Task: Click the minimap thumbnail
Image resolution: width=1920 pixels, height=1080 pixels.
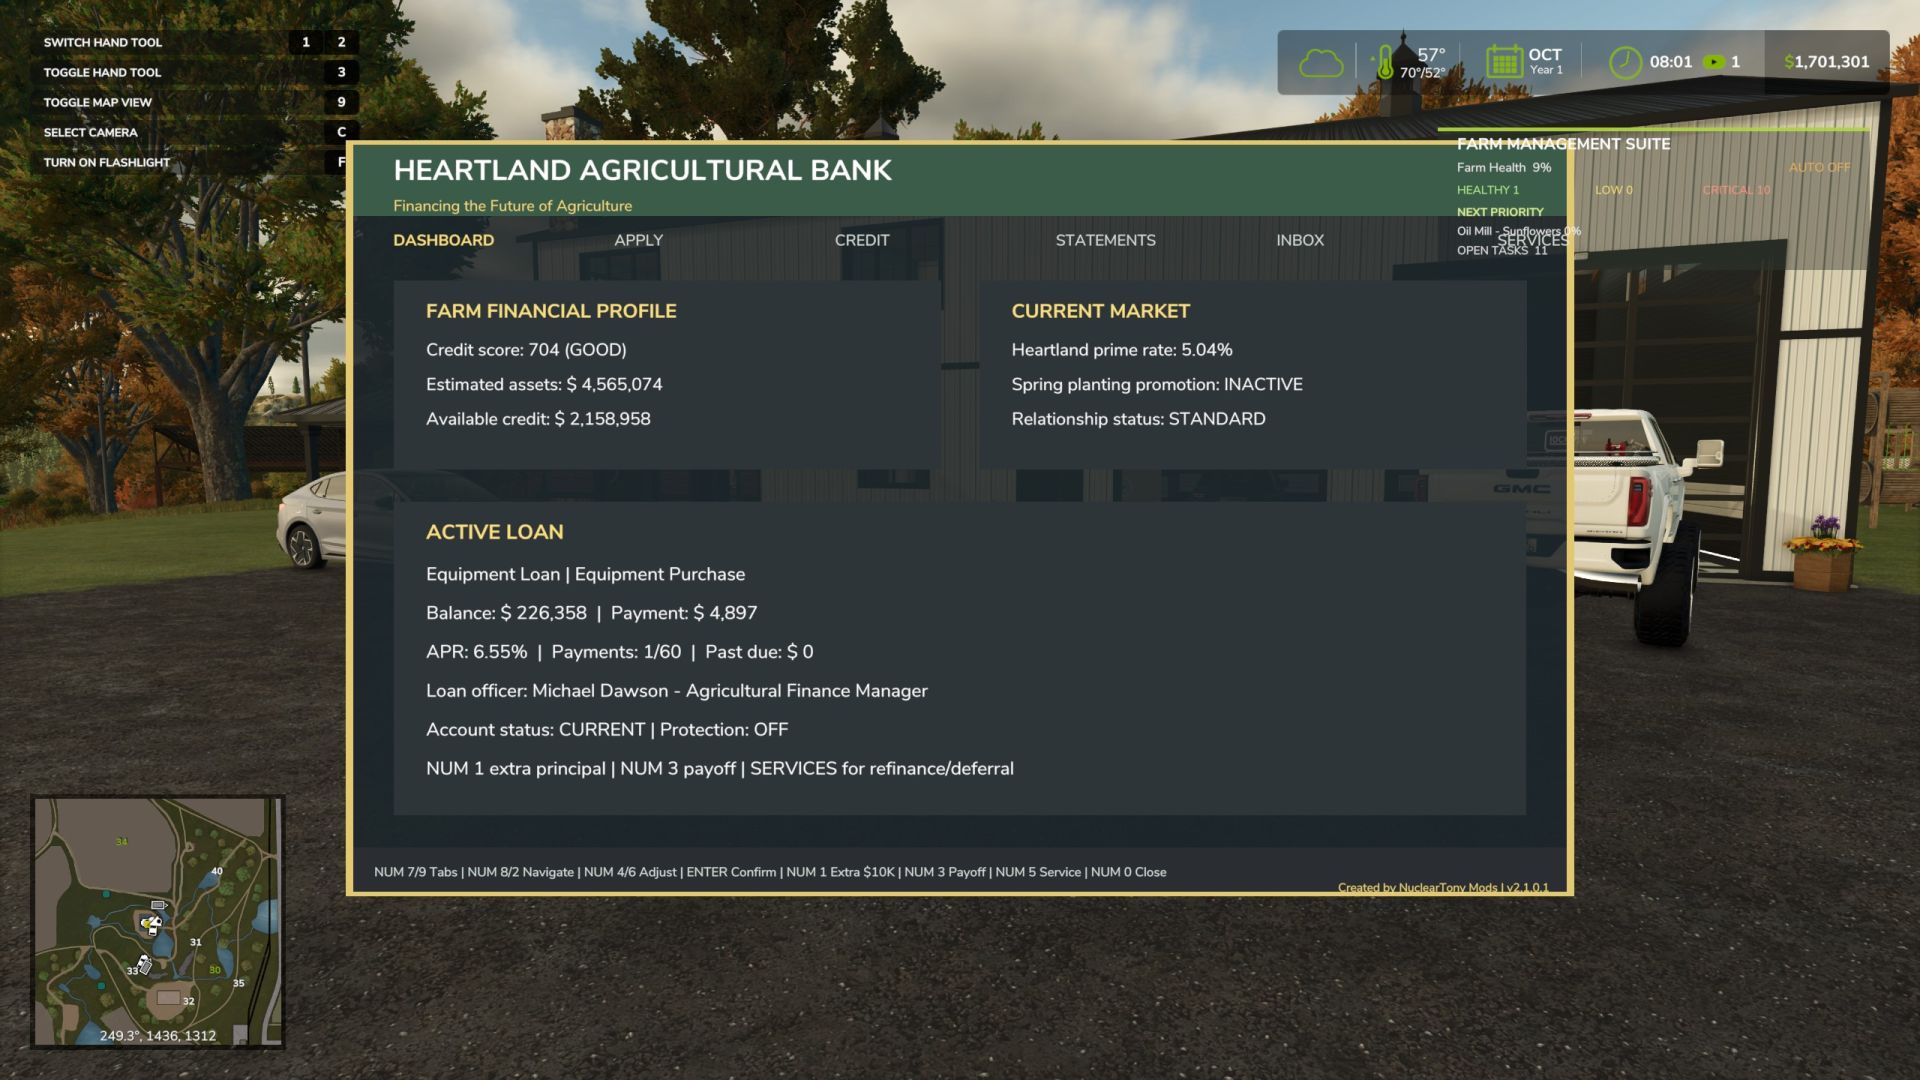Action: (x=157, y=921)
